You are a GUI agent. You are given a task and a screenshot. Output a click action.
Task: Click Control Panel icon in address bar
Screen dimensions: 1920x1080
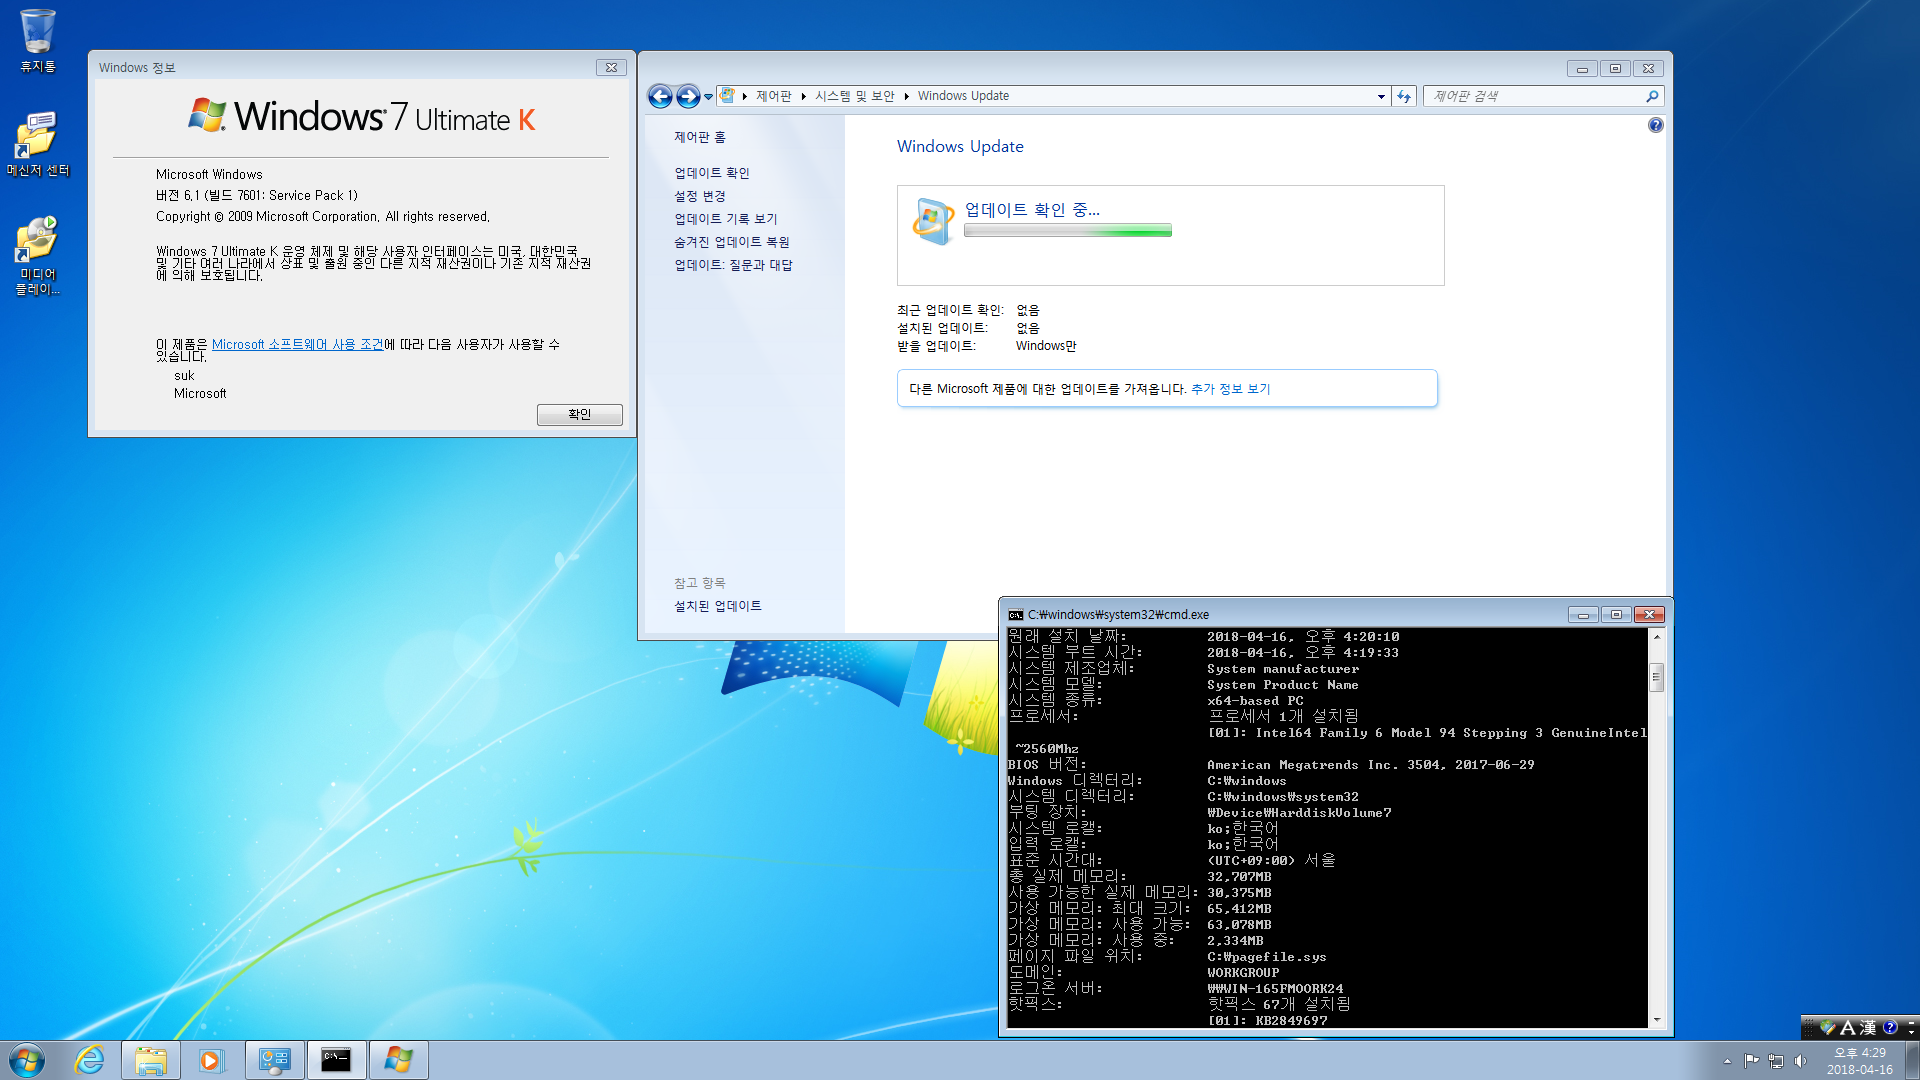[728, 96]
